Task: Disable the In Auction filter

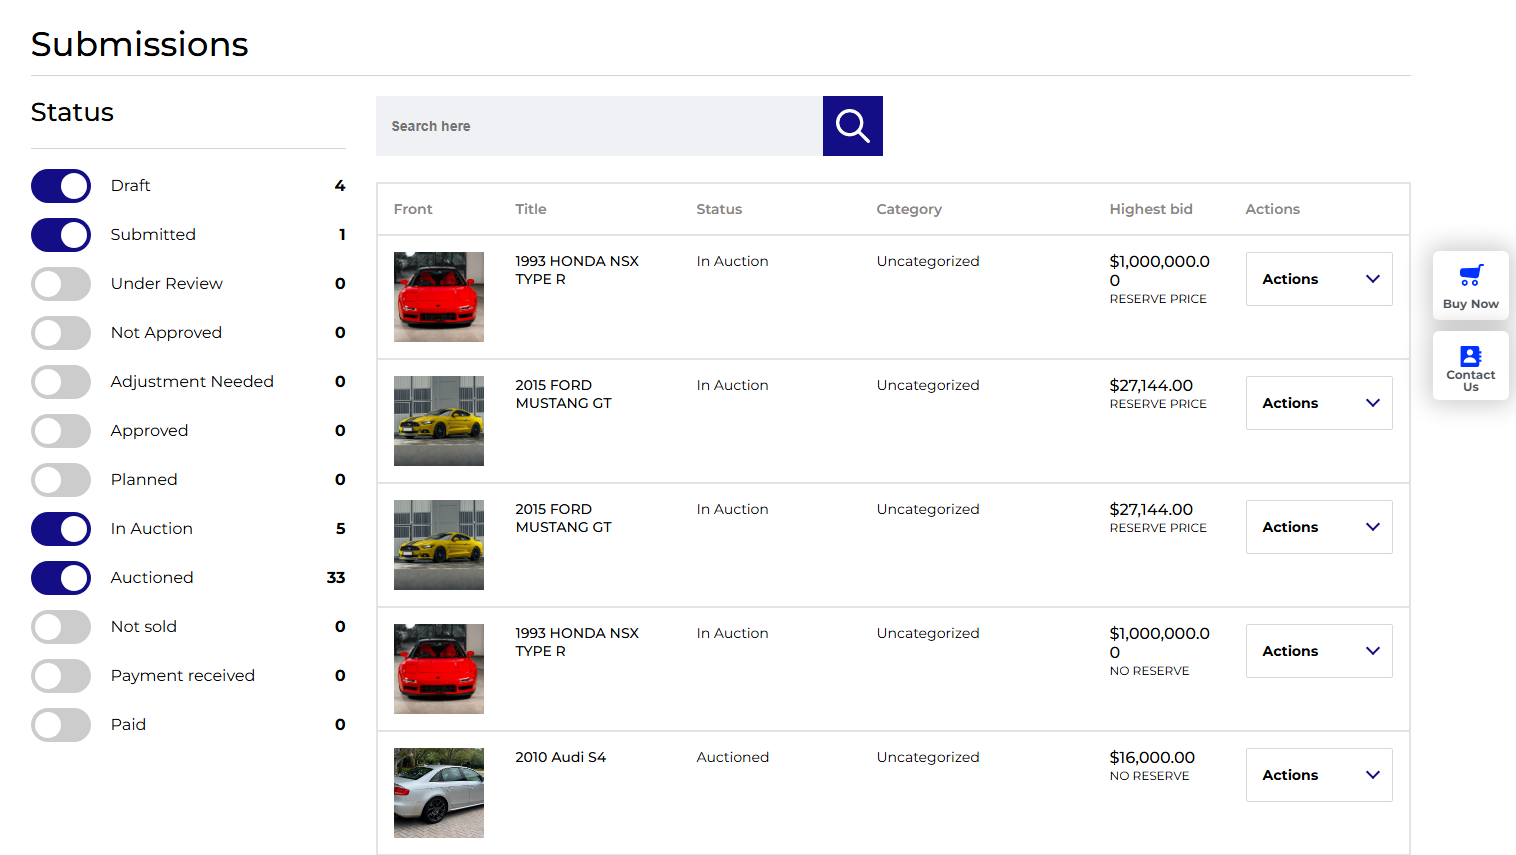Action: (61, 529)
